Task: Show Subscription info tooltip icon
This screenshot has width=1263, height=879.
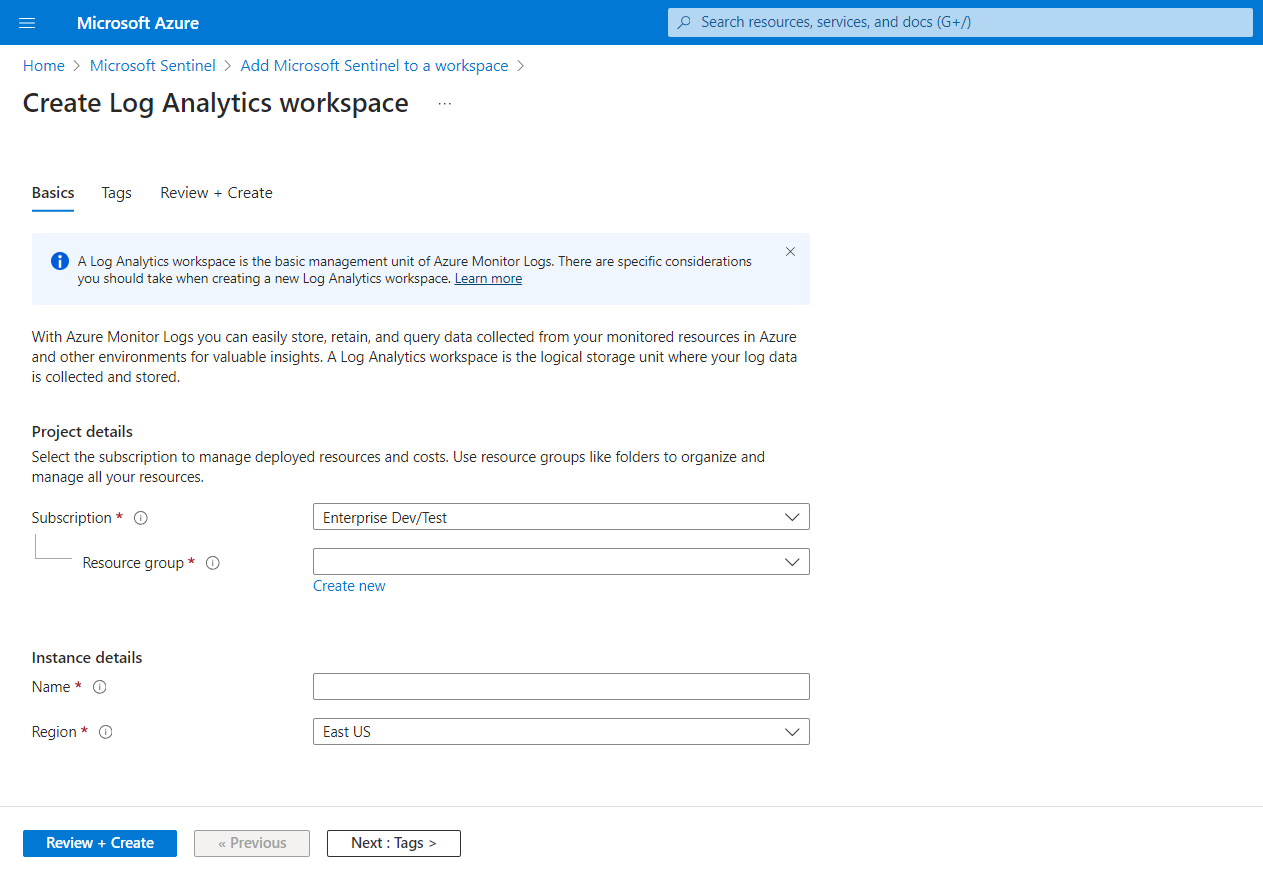Action: tap(141, 518)
